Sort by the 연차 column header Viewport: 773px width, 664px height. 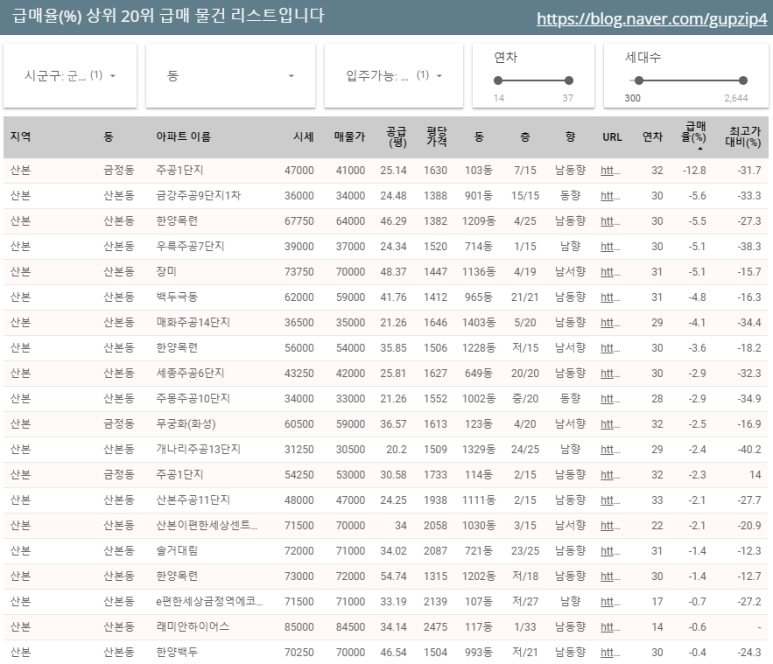tap(652, 137)
